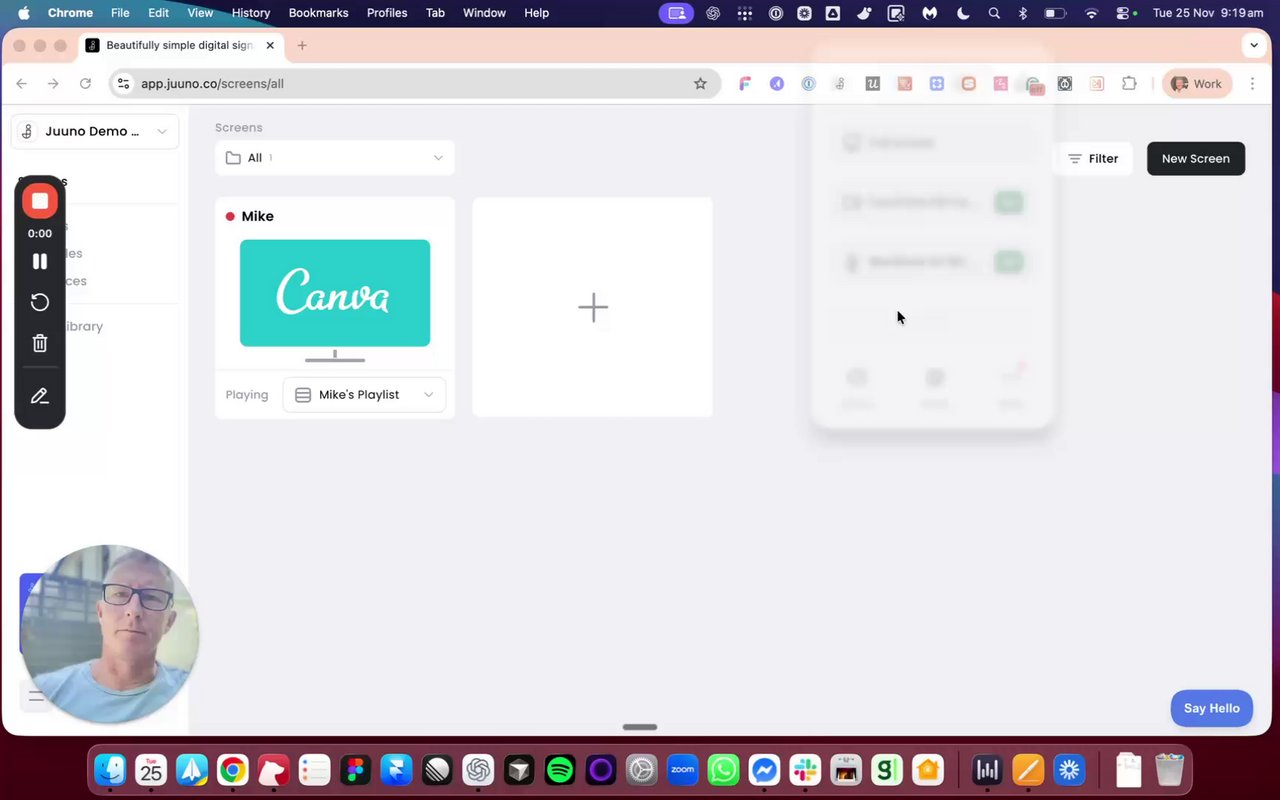
Task: Toggle Do Not Disturb moon icon
Action: pyautogui.click(x=963, y=13)
